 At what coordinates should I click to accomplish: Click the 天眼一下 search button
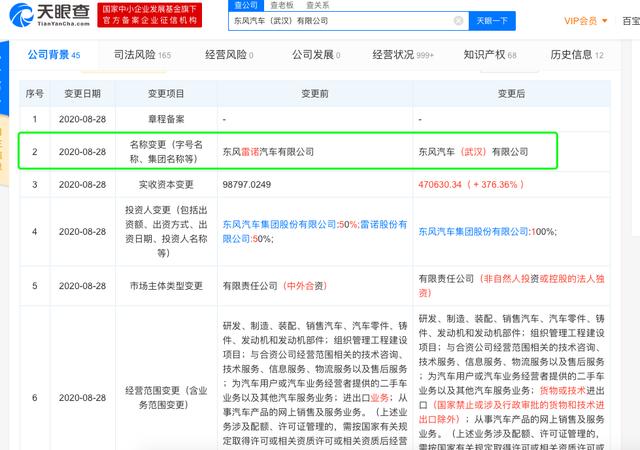click(x=492, y=20)
